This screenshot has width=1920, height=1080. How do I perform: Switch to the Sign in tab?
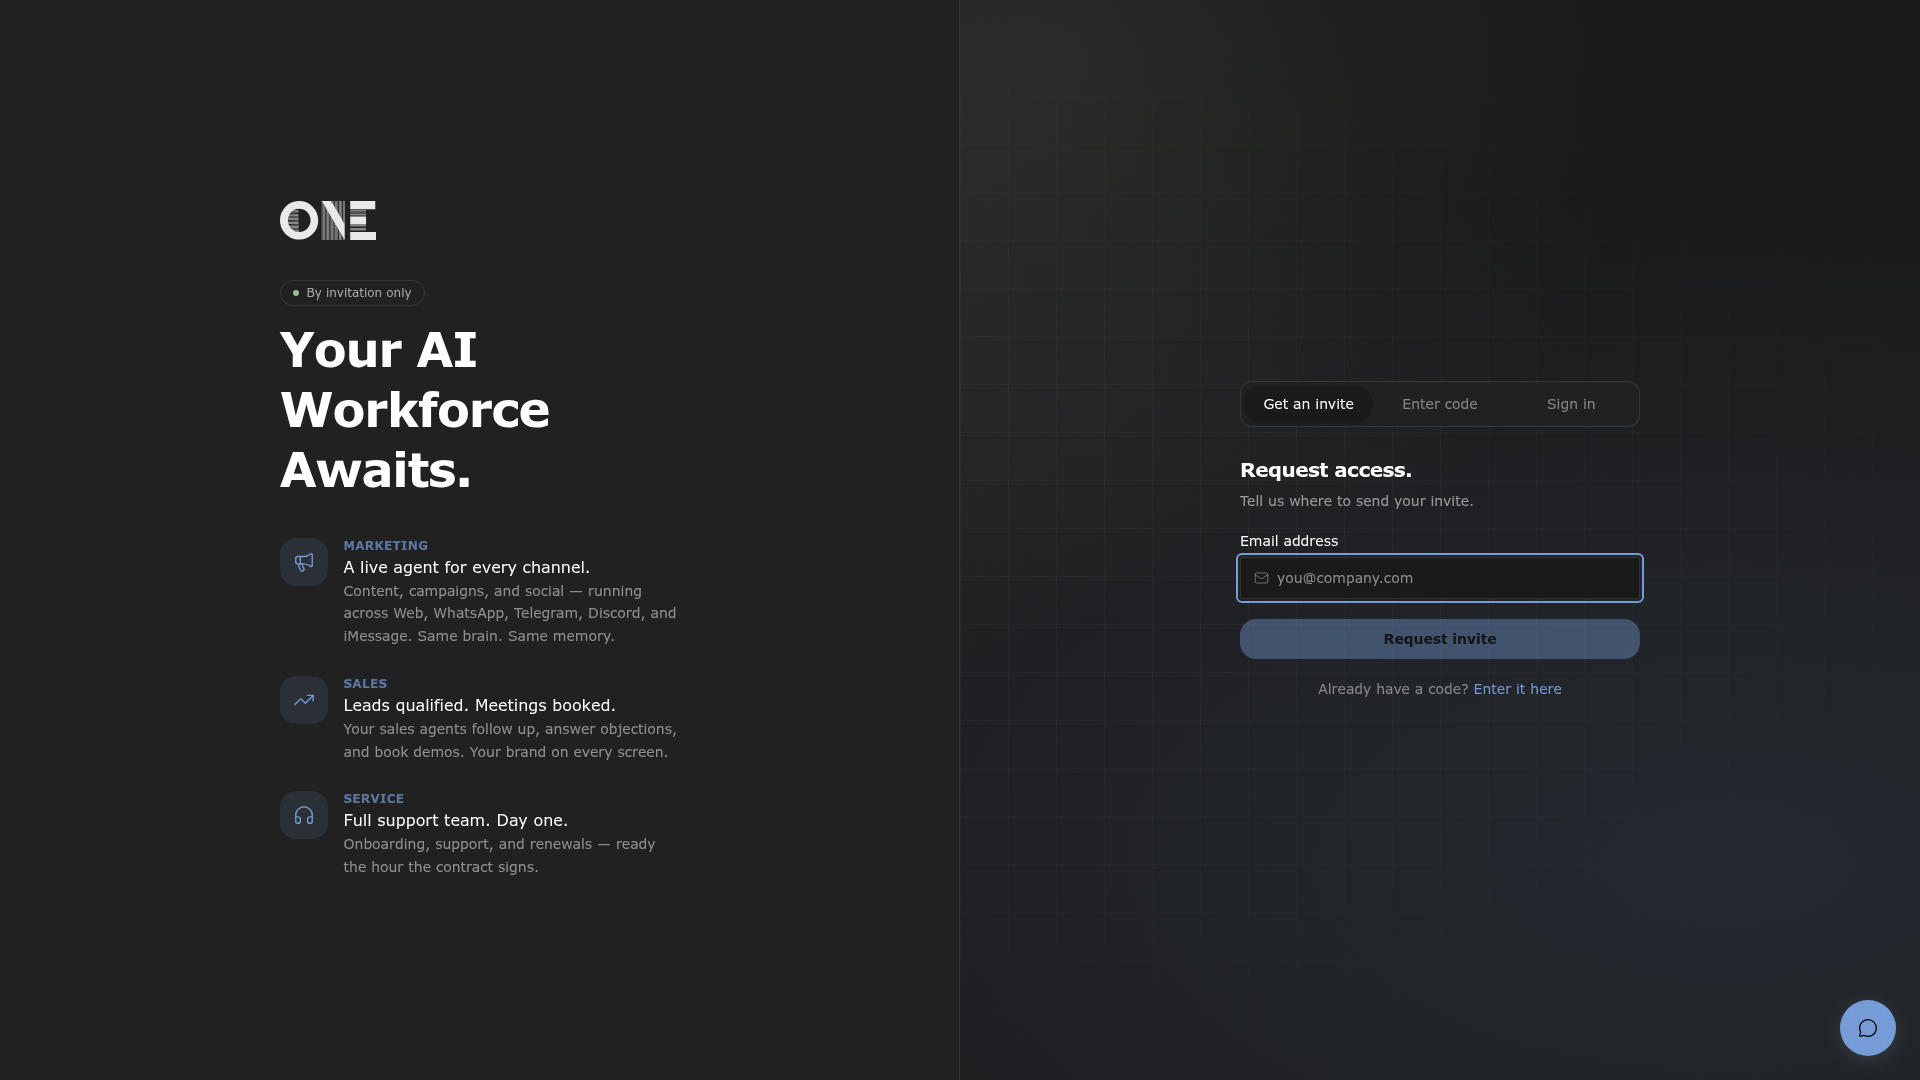pos(1571,404)
